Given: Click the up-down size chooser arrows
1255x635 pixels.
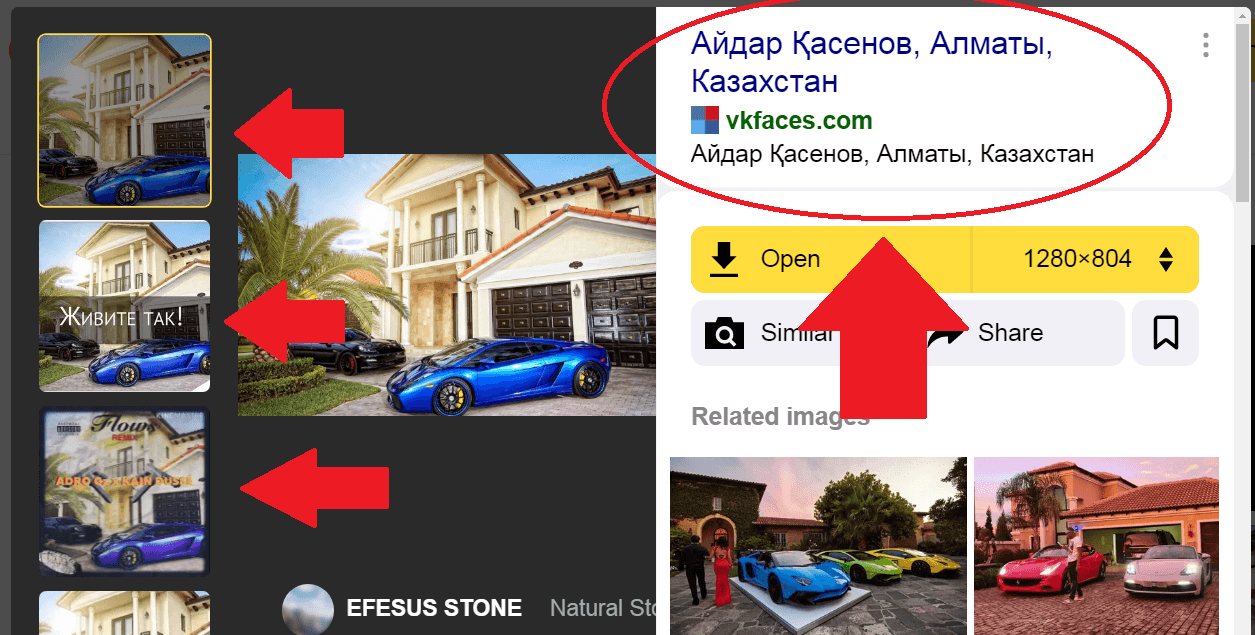Looking at the screenshot, I should pos(1165,260).
